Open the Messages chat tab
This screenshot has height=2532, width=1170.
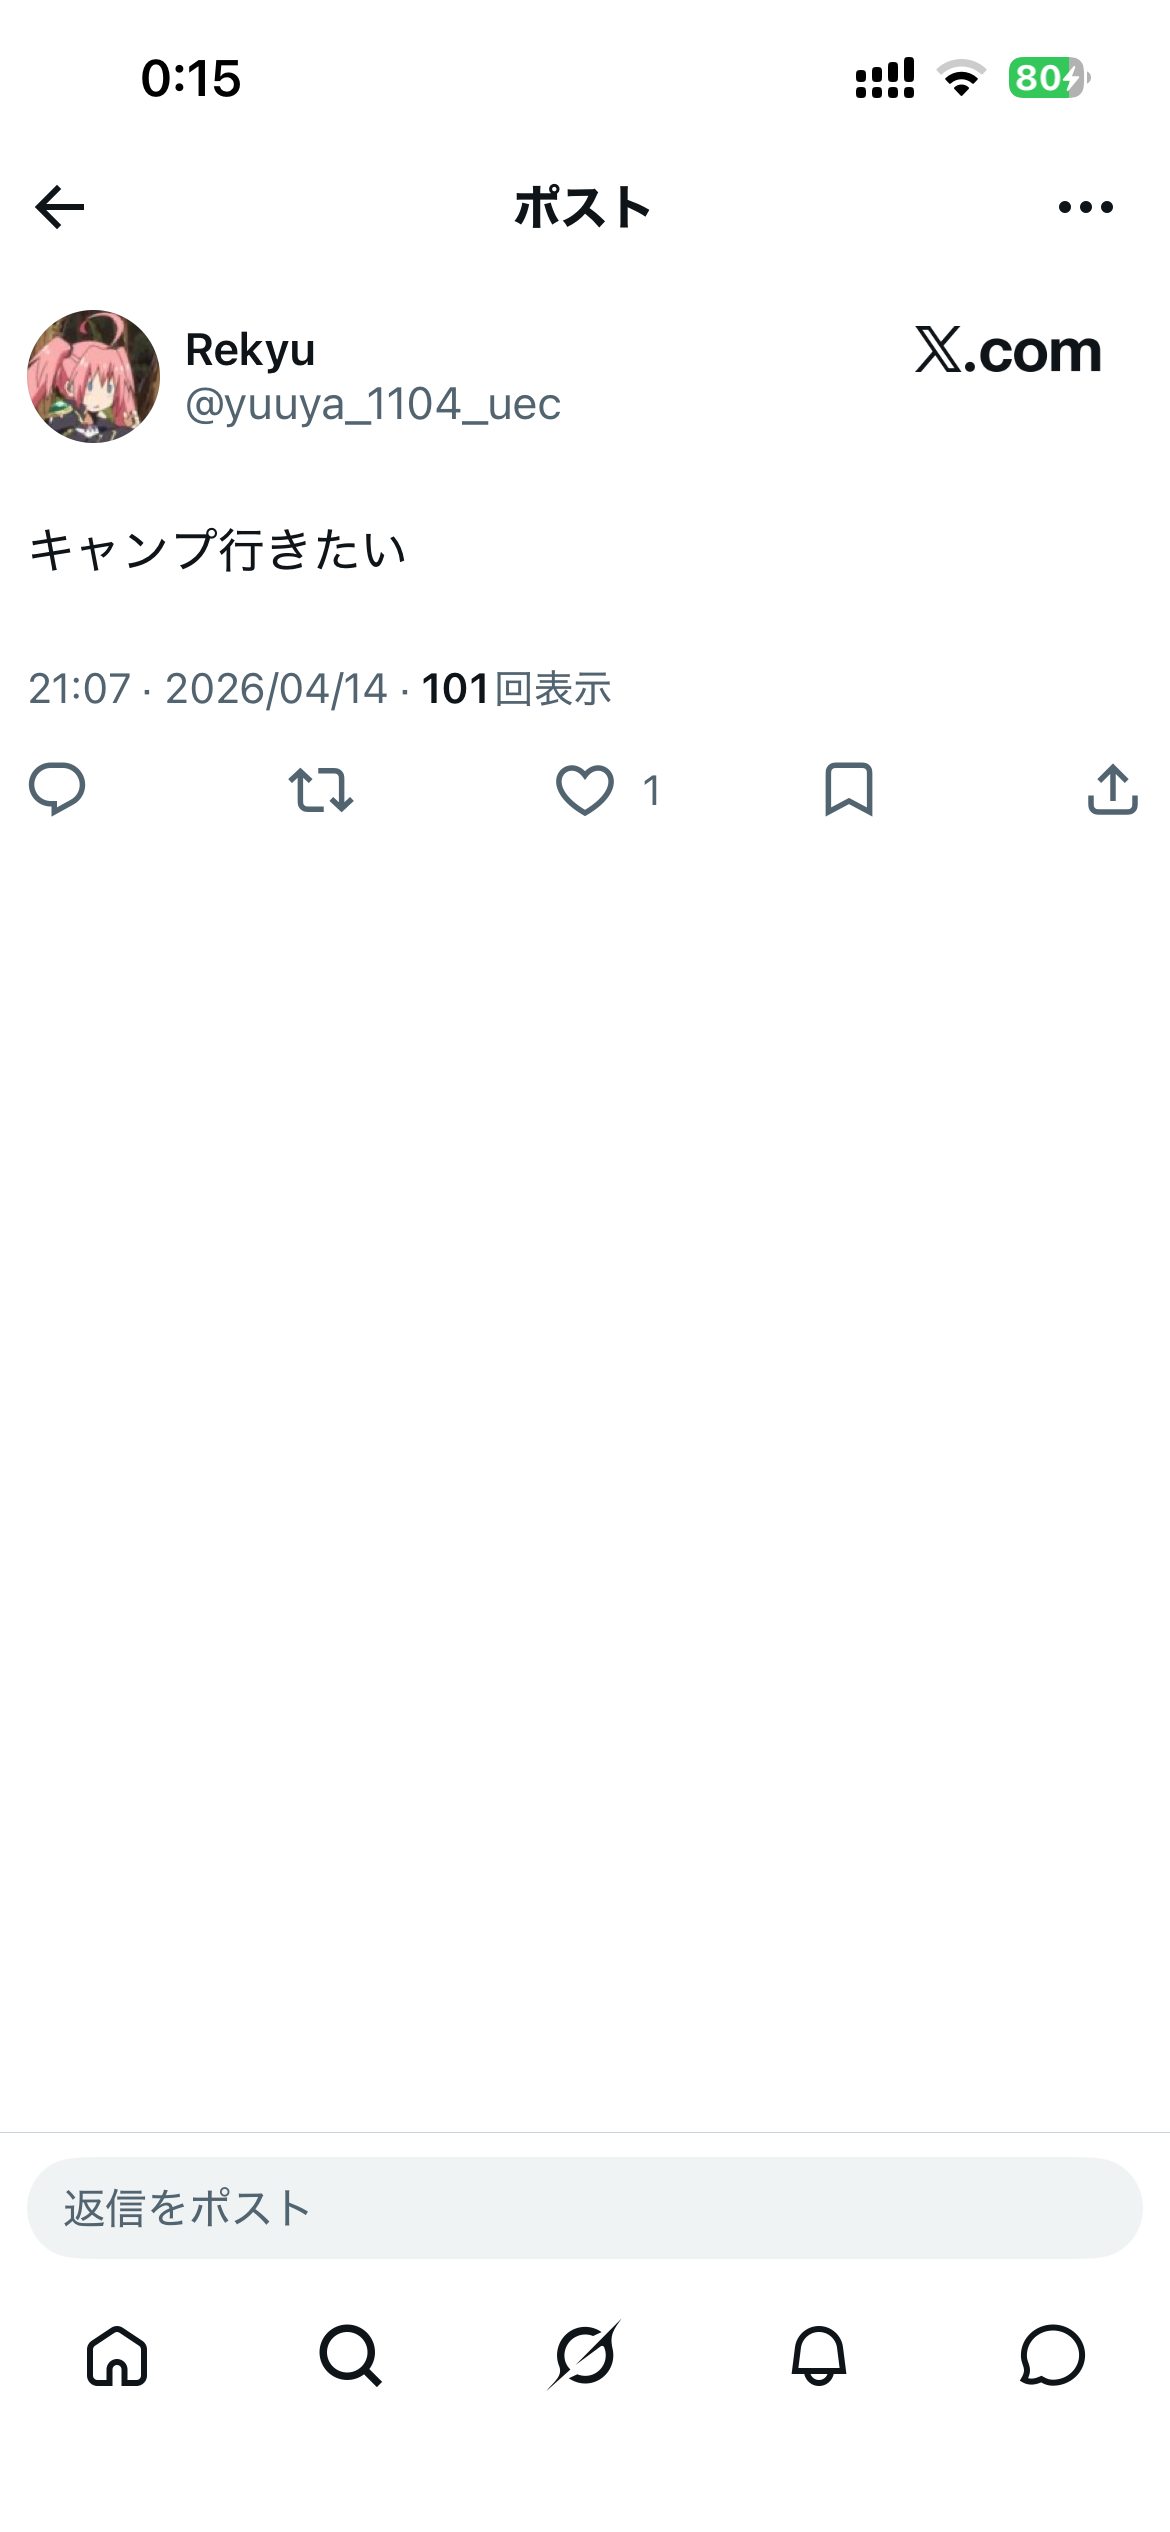coord(1053,2355)
